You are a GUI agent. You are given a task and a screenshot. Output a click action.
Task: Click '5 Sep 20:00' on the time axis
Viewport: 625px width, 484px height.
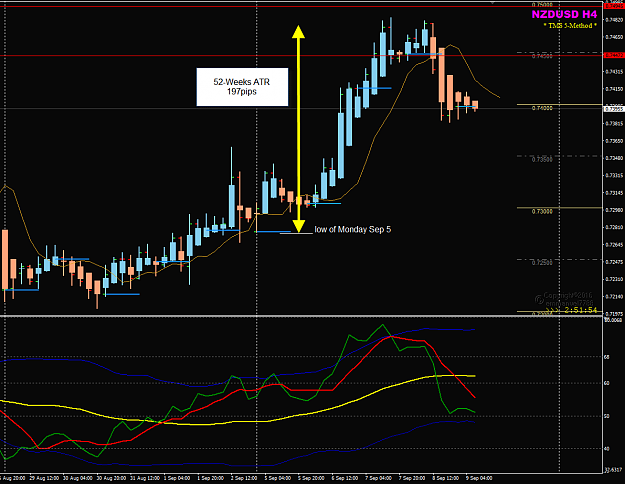click(311, 478)
